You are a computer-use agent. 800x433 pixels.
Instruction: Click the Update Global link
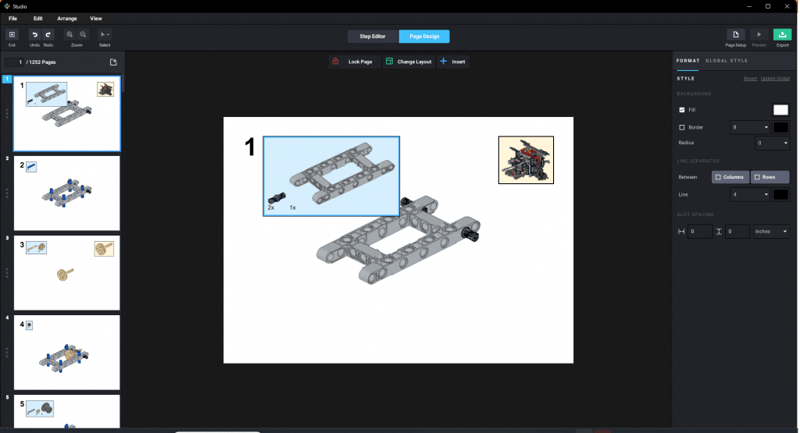(775, 79)
